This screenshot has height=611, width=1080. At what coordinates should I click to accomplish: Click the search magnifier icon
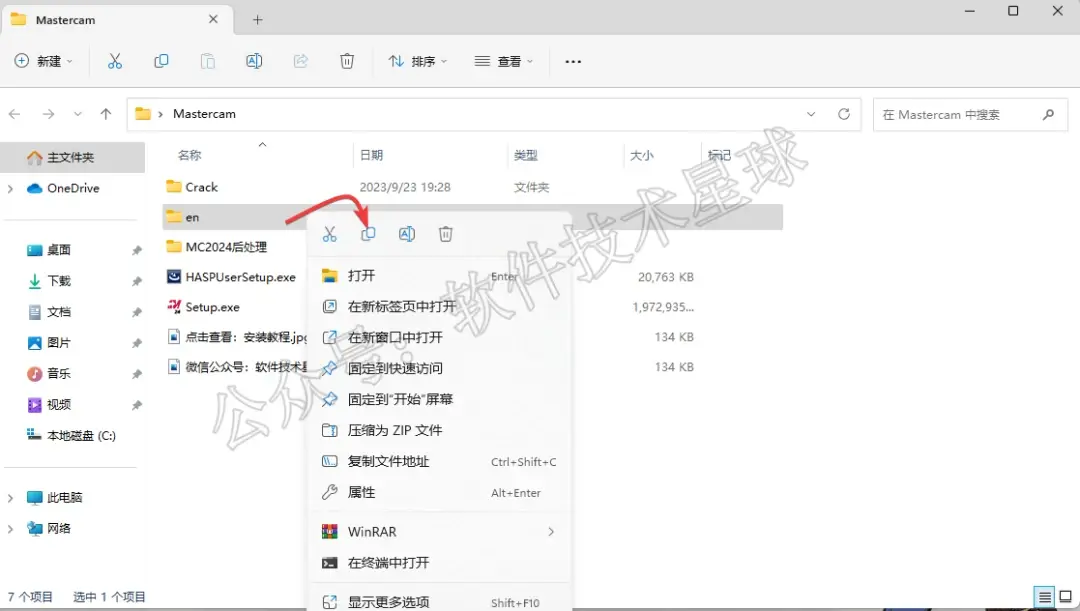1048,114
